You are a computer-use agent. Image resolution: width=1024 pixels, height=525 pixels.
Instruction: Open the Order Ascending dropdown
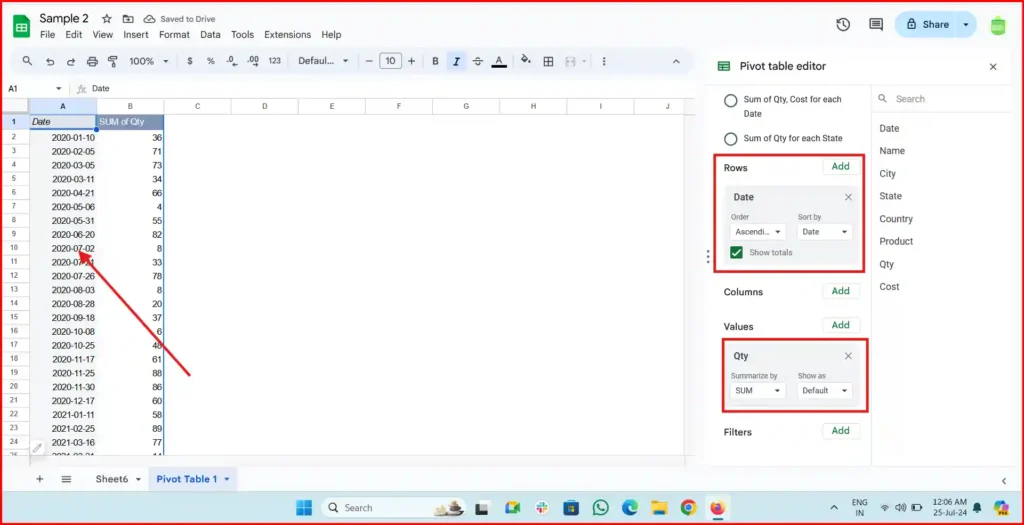coord(758,232)
